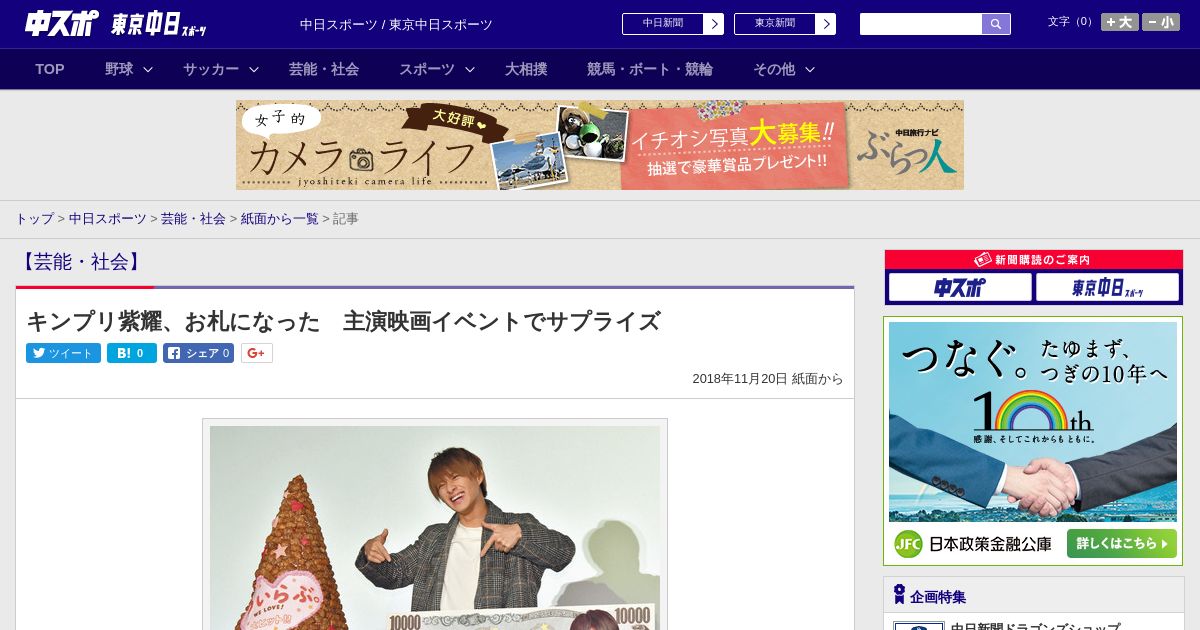Share article via Google+ button
1200x630 pixels.
point(257,353)
